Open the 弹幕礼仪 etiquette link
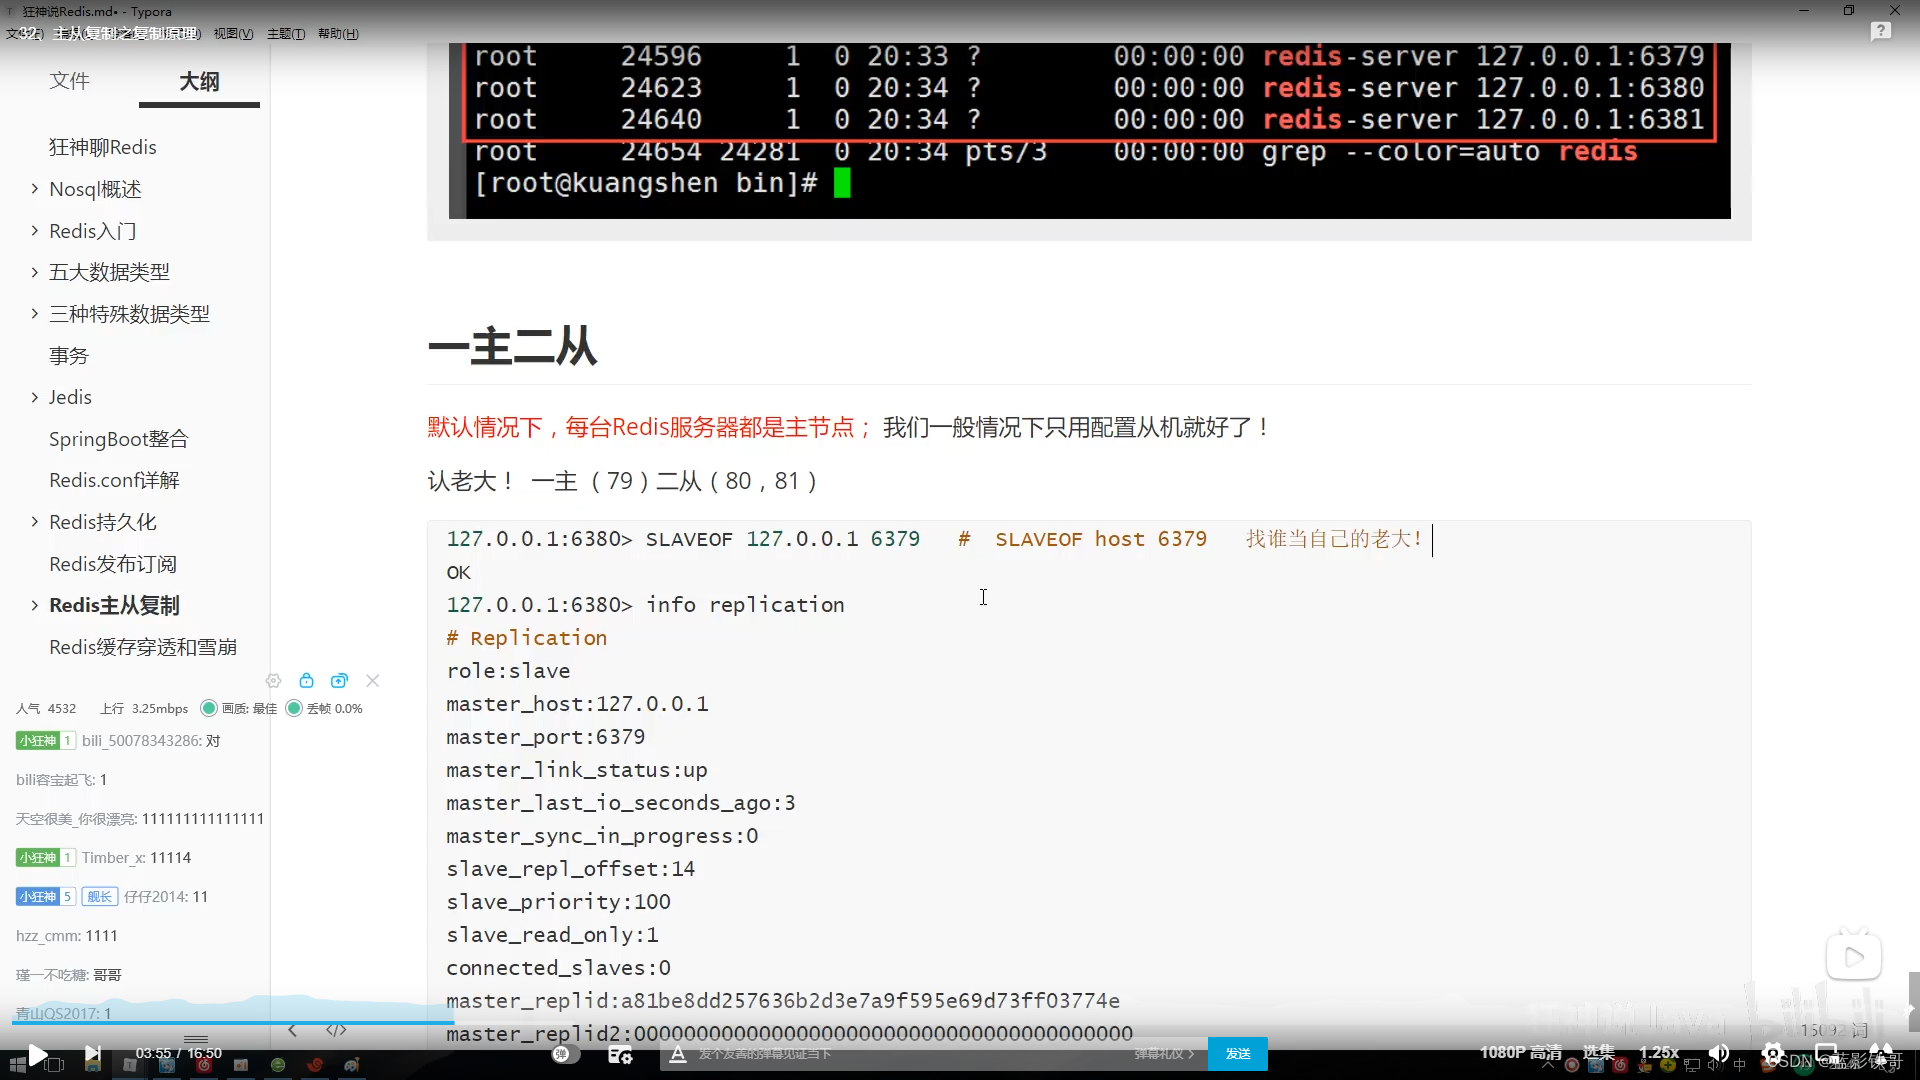 point(1164,1054)
